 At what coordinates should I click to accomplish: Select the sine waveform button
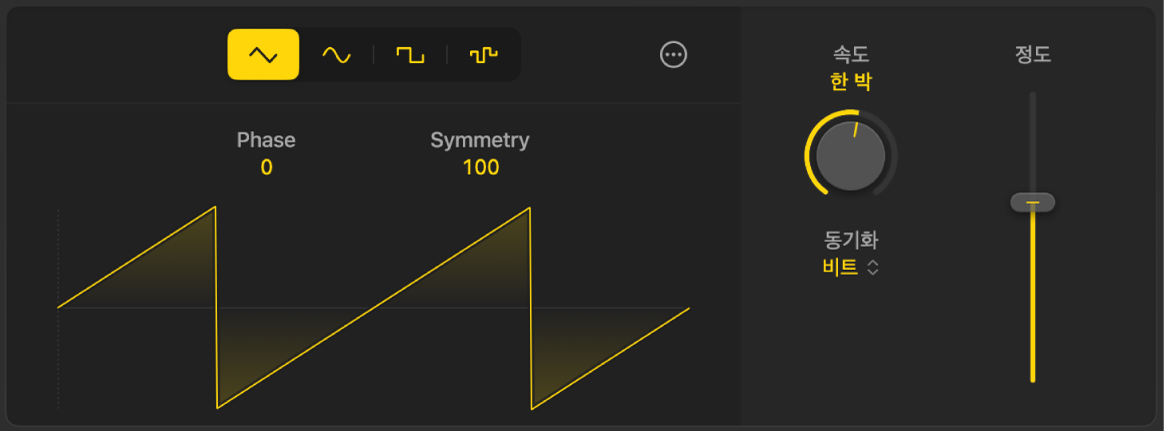pyautogui.click(x=336, y=55)
